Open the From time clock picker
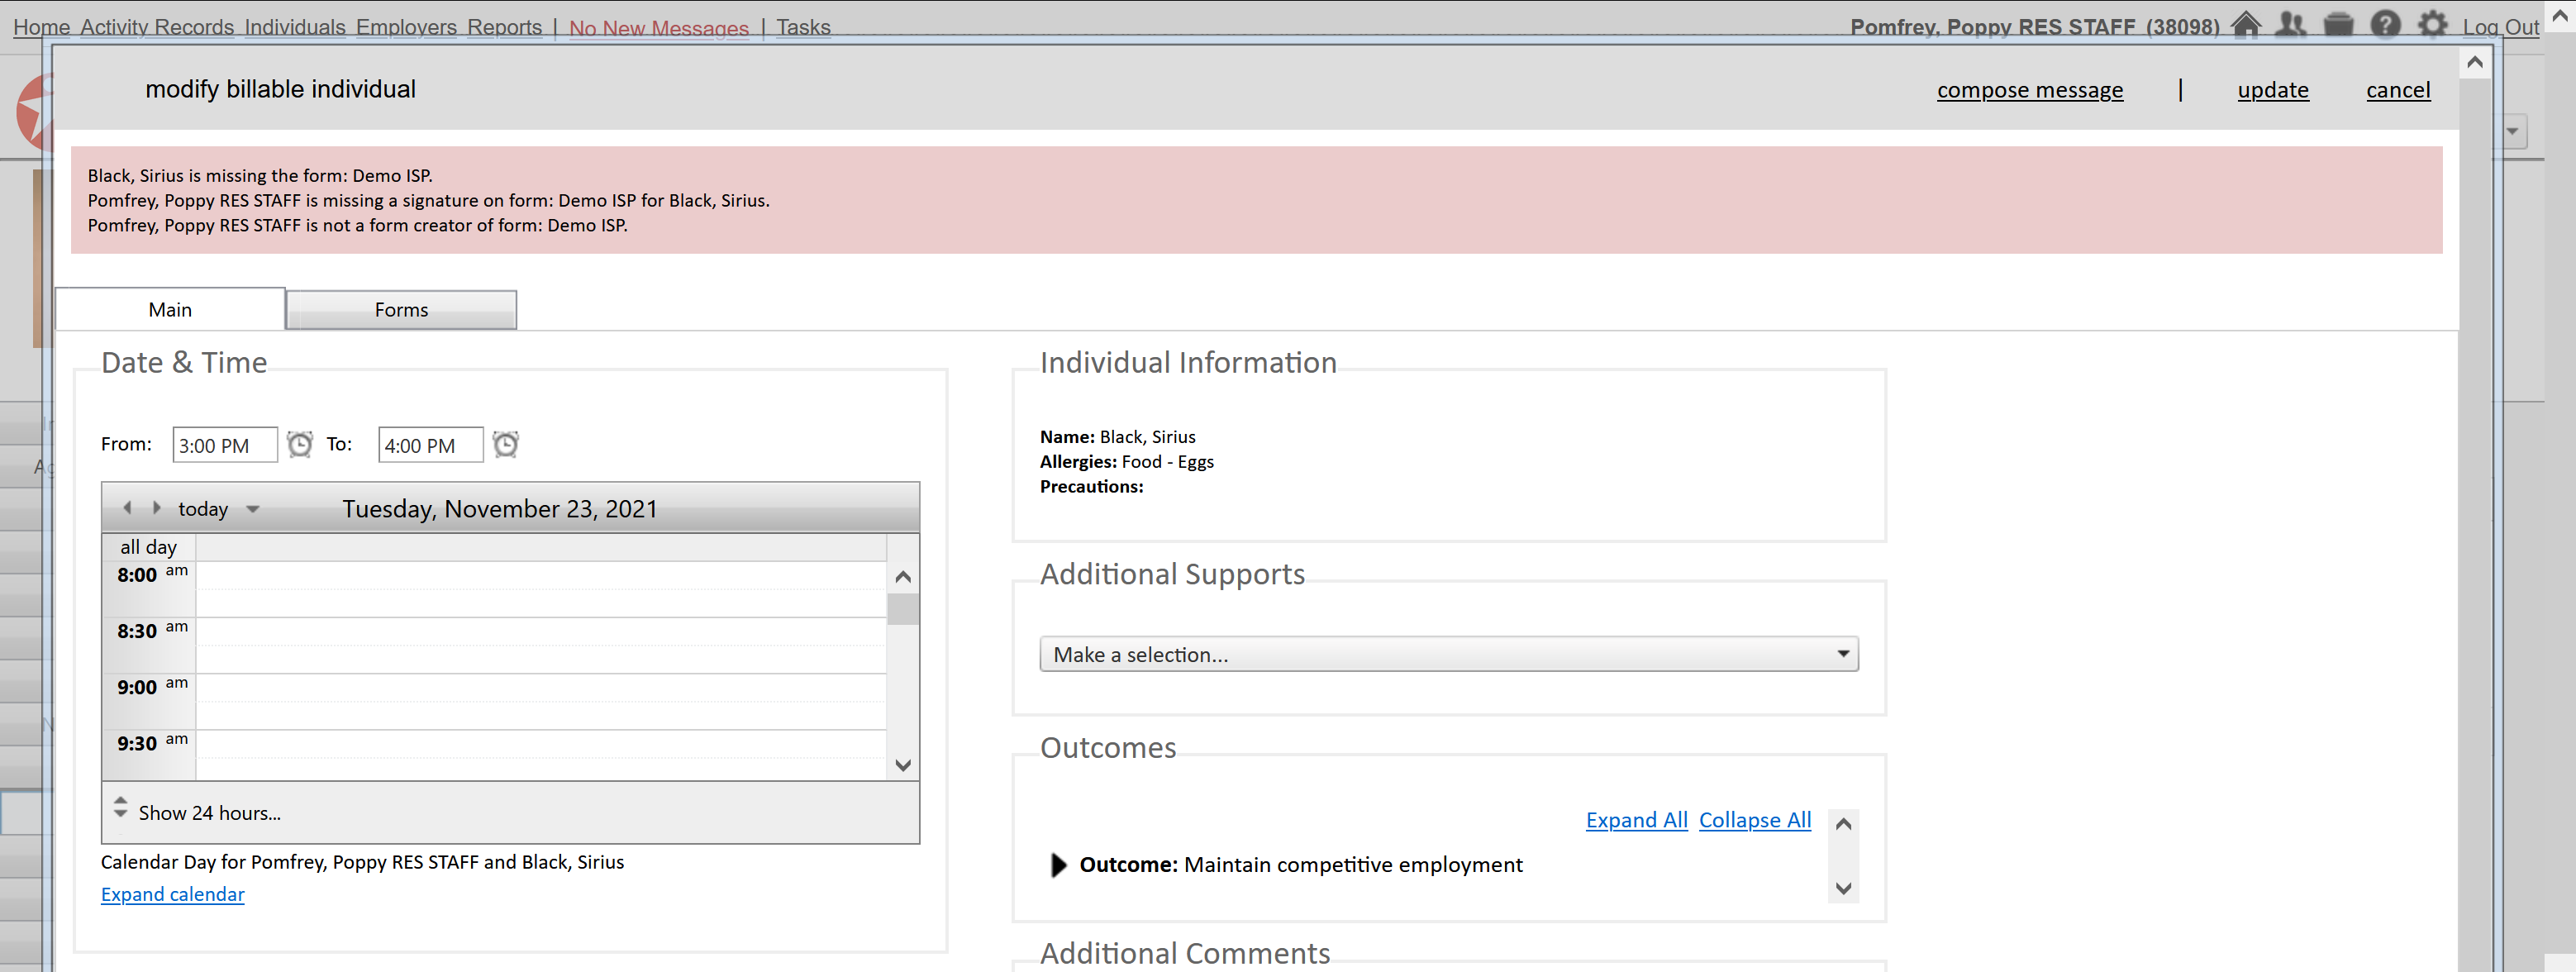This screenshot has width=2576, height=972. (x=300, y=444)
